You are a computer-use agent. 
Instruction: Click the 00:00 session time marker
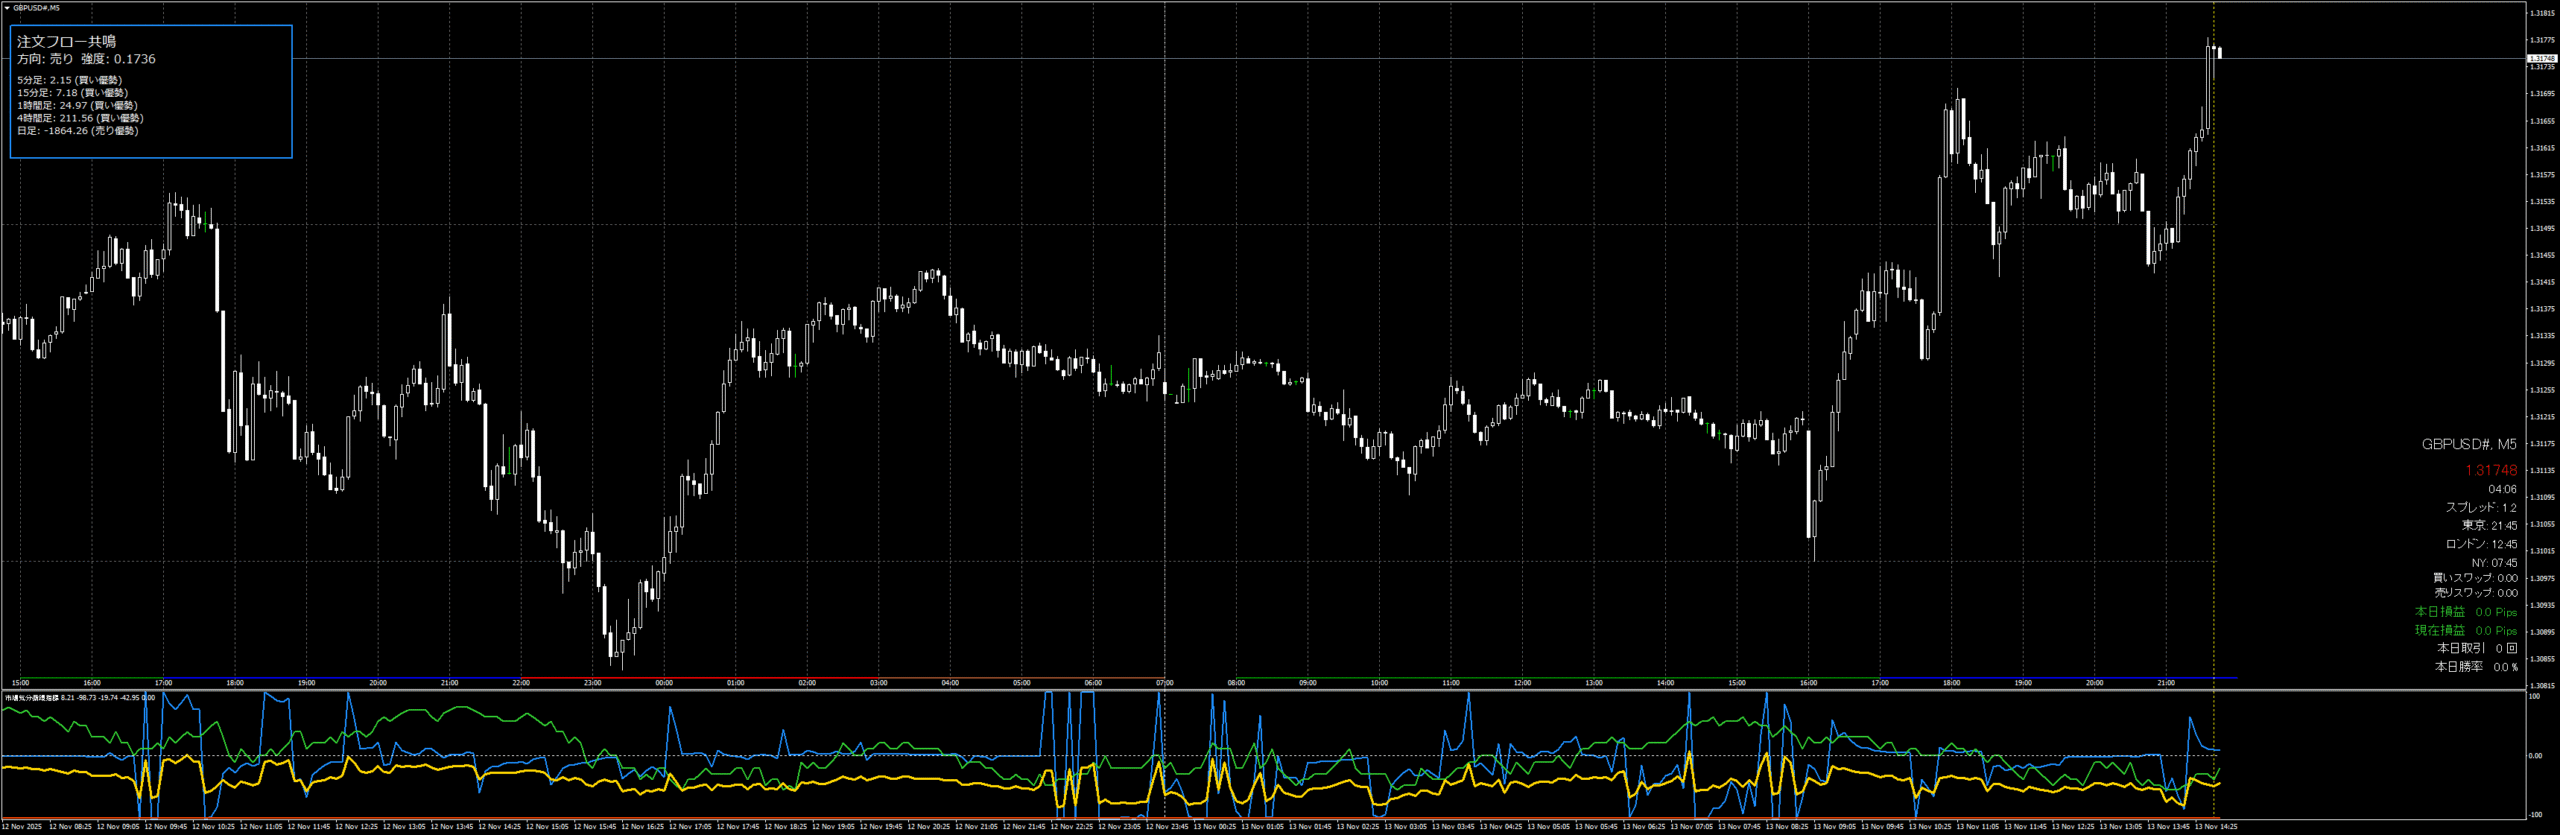point(664,683)
